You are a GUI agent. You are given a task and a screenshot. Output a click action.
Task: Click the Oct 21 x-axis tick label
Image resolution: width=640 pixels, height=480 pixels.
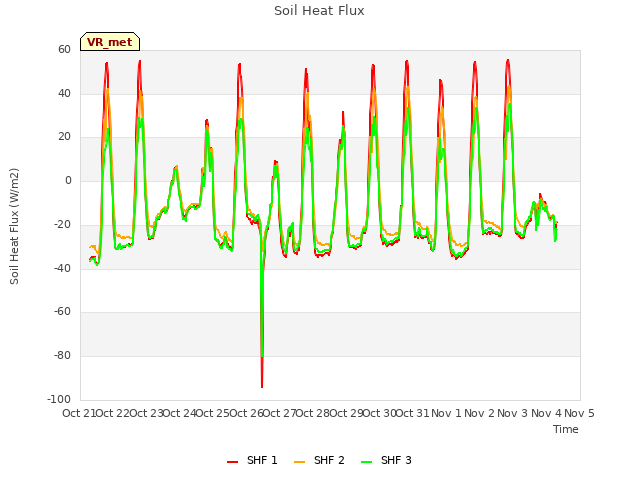tap(79, 413)
